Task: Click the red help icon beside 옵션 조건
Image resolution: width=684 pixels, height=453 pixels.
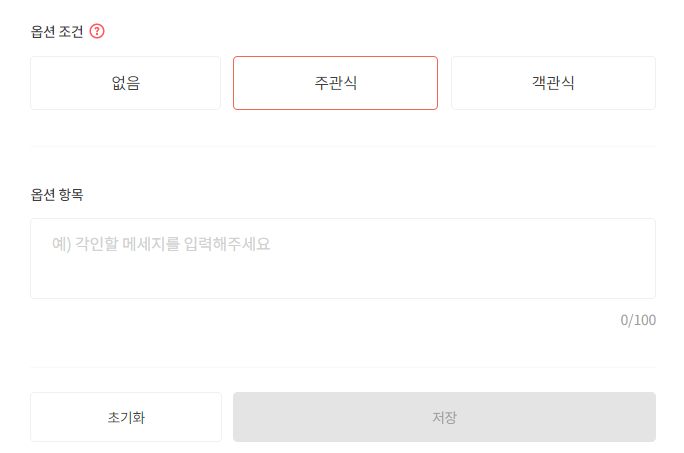Action: [97, 31]
